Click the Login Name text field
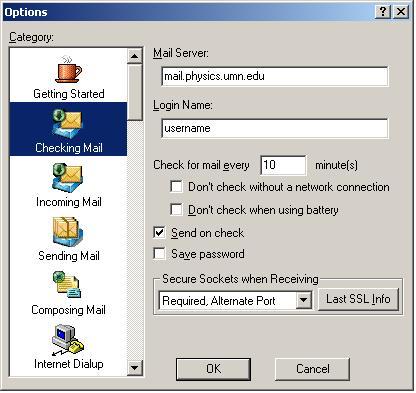Viewport: 416px width, 393px height. [275, 128]
